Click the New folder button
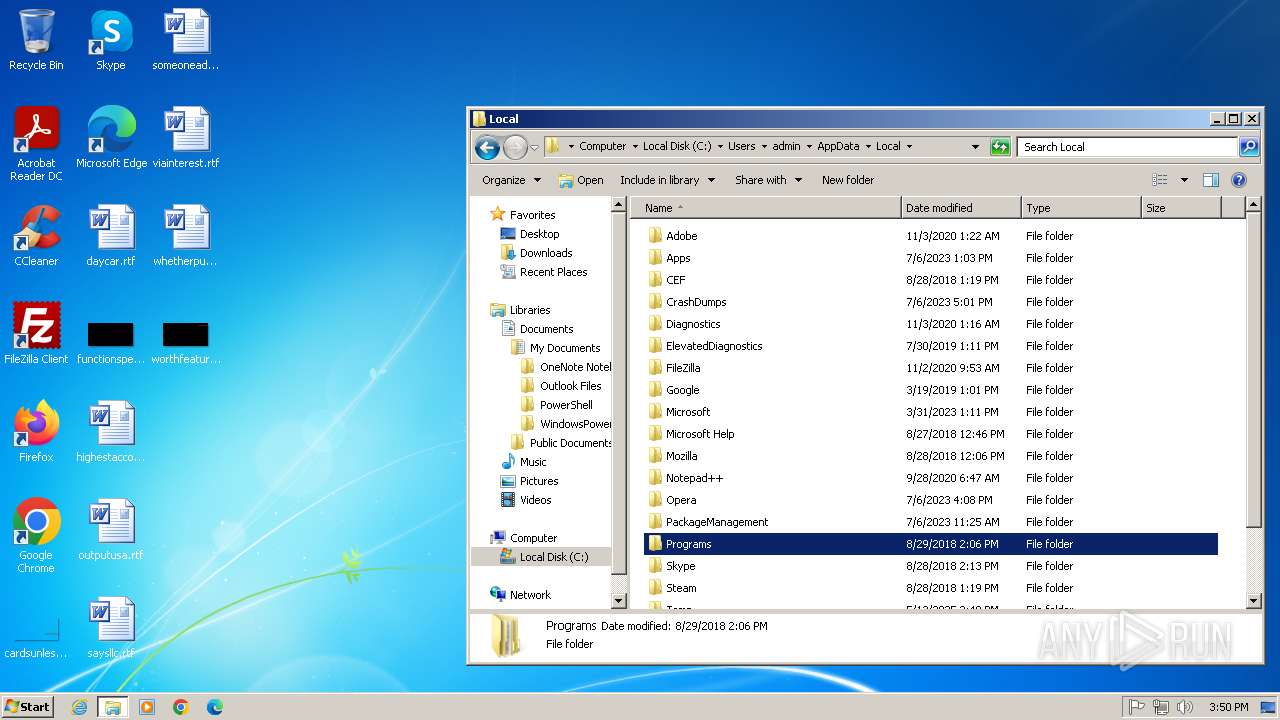The image size is (1280, 720). tap(848, 180)
